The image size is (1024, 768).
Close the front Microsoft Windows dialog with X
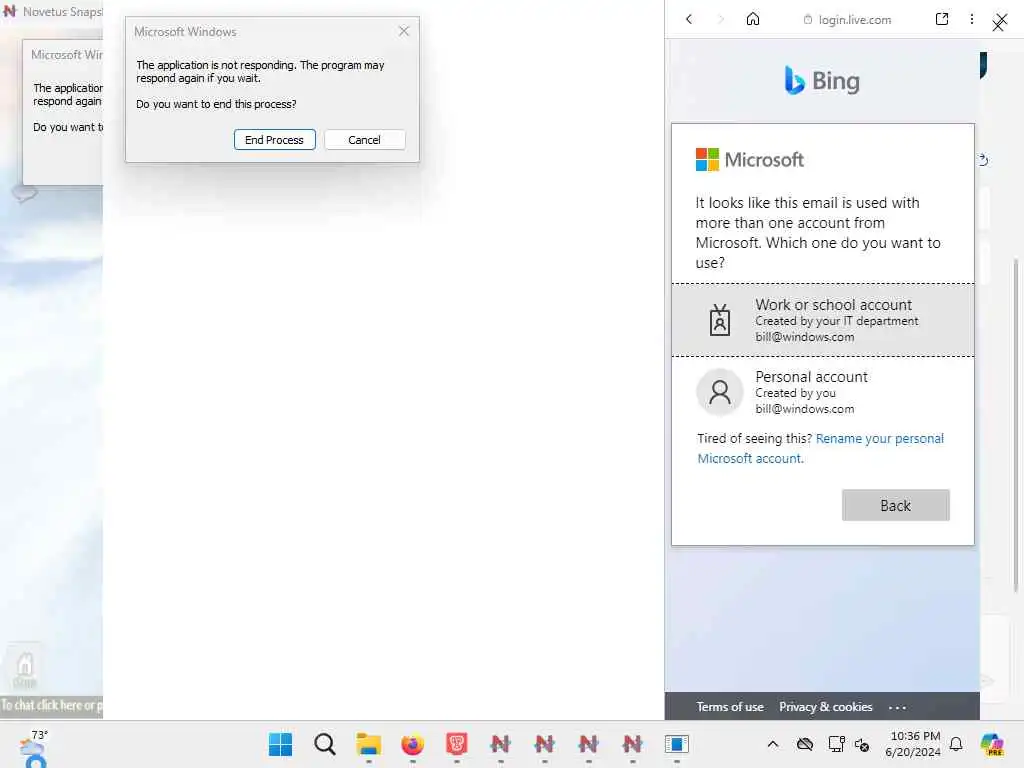click(404, 31)
